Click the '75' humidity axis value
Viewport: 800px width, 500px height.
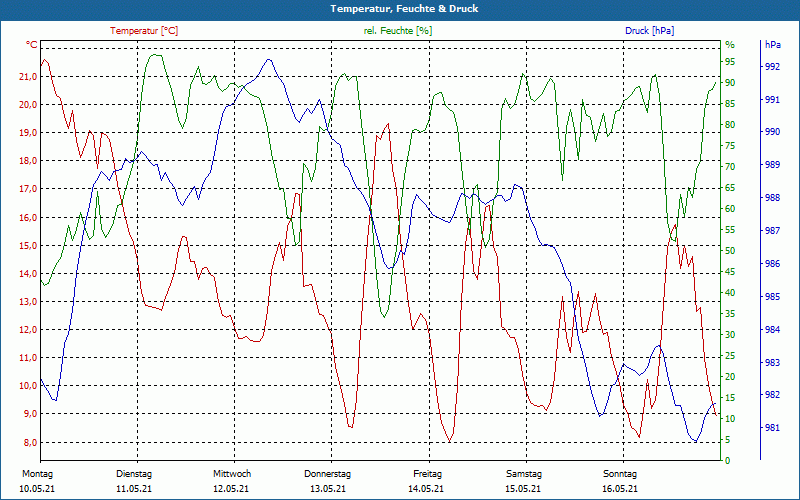point(730,146)
